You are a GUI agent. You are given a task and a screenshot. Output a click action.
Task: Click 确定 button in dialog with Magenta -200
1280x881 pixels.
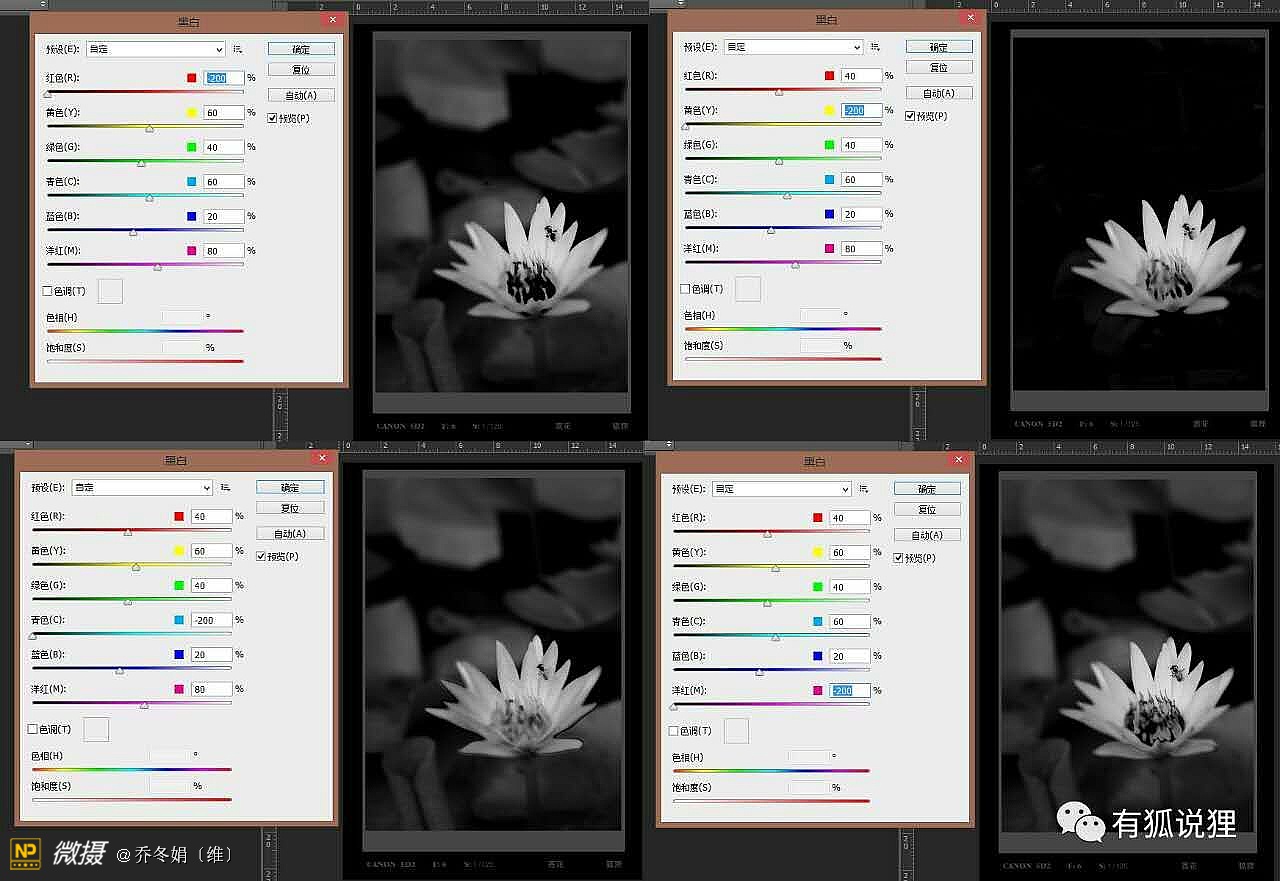click(x=926, y=489)
